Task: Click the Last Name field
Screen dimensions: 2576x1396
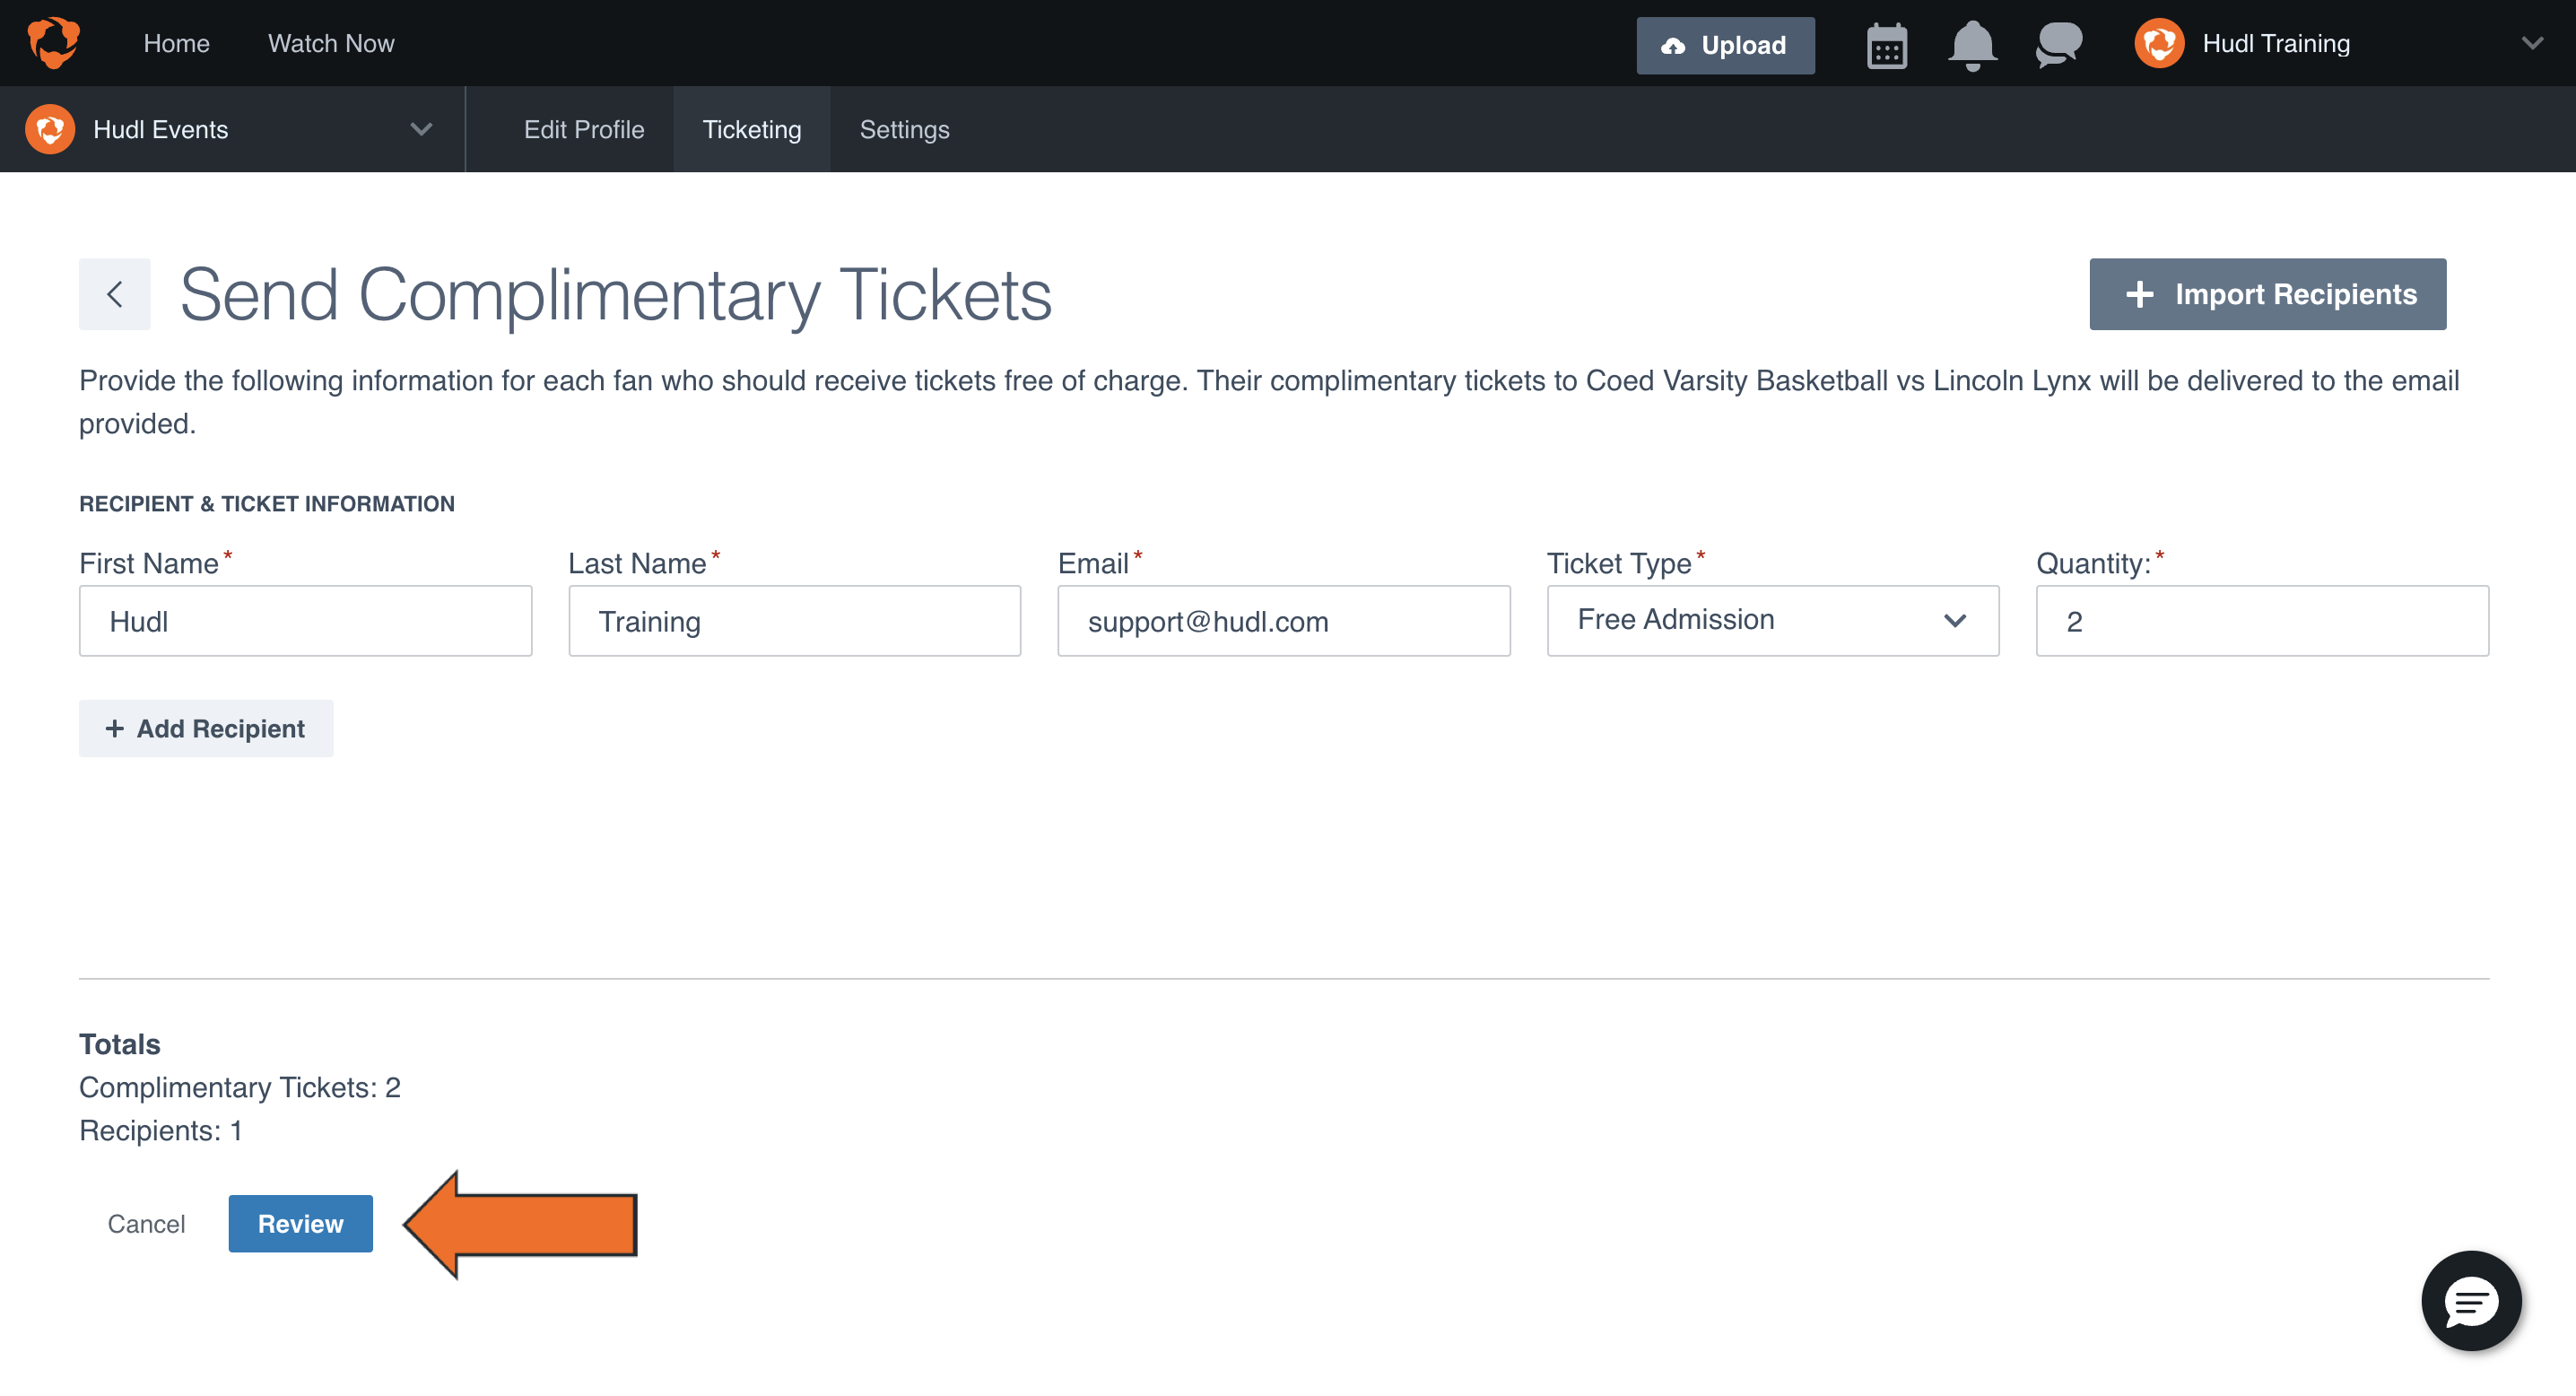Action: [794, 620]
